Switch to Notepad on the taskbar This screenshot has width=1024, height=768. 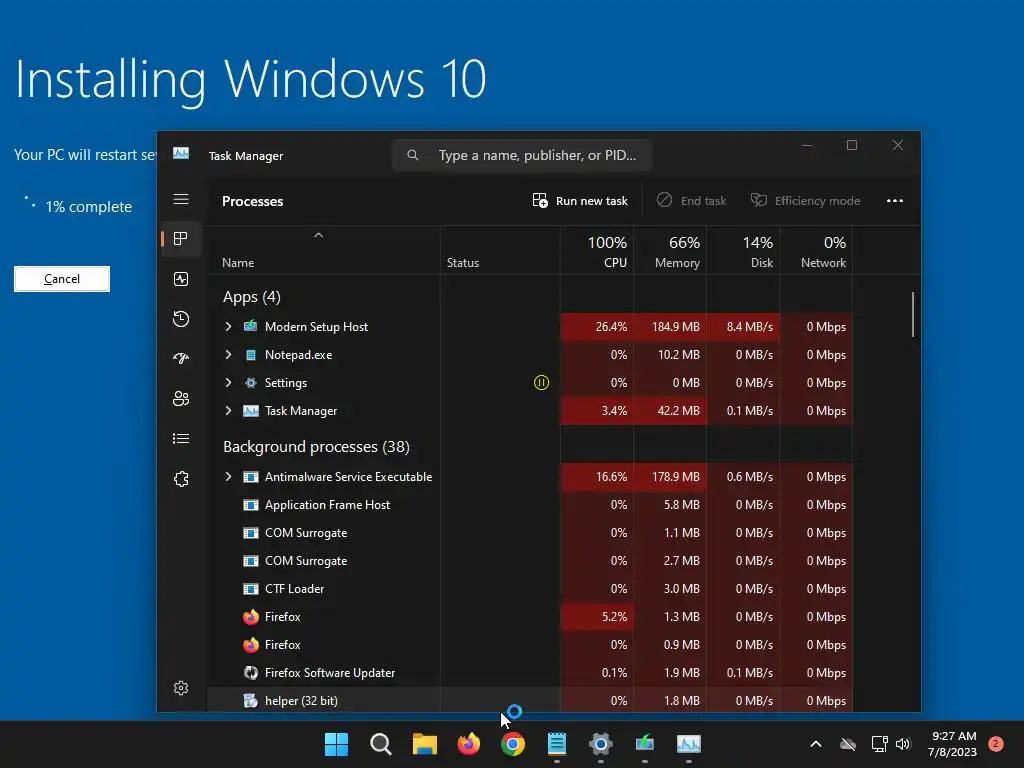click(556, 744)
